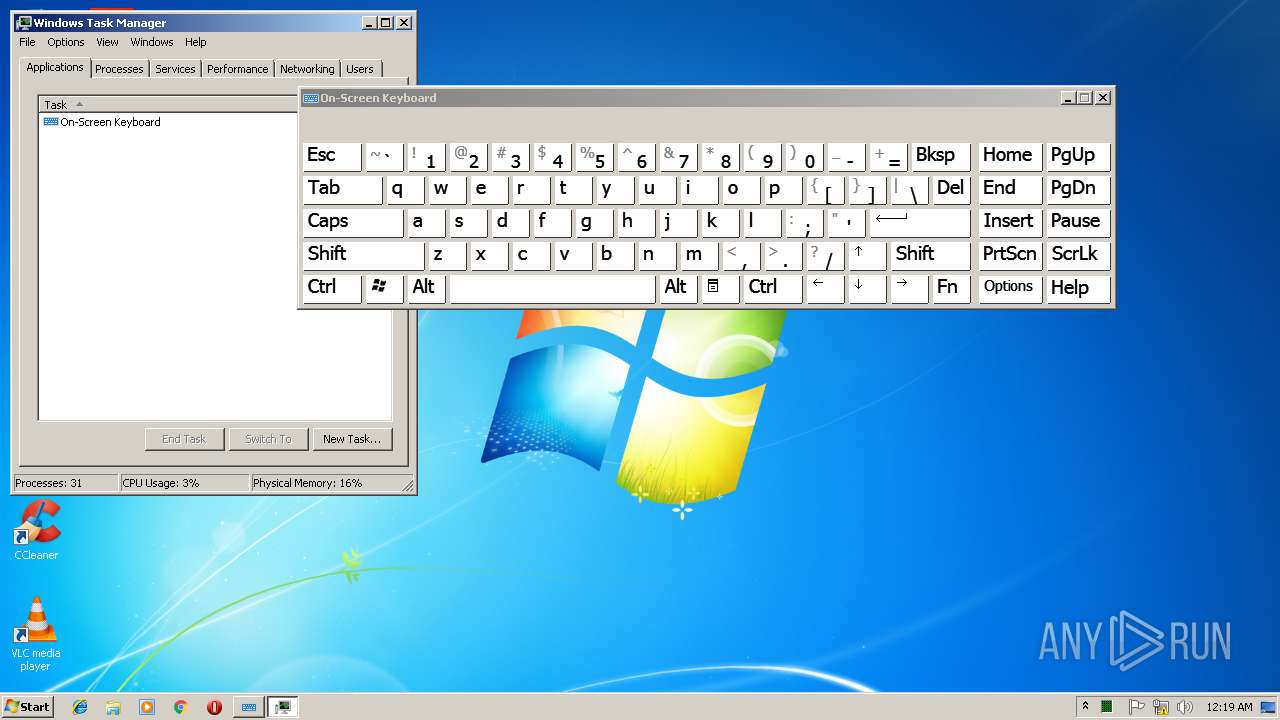Switch to On-Screen Keyboard taskbar button
This screenshot has width=1280, height=720.
click(x=249, y=707)
